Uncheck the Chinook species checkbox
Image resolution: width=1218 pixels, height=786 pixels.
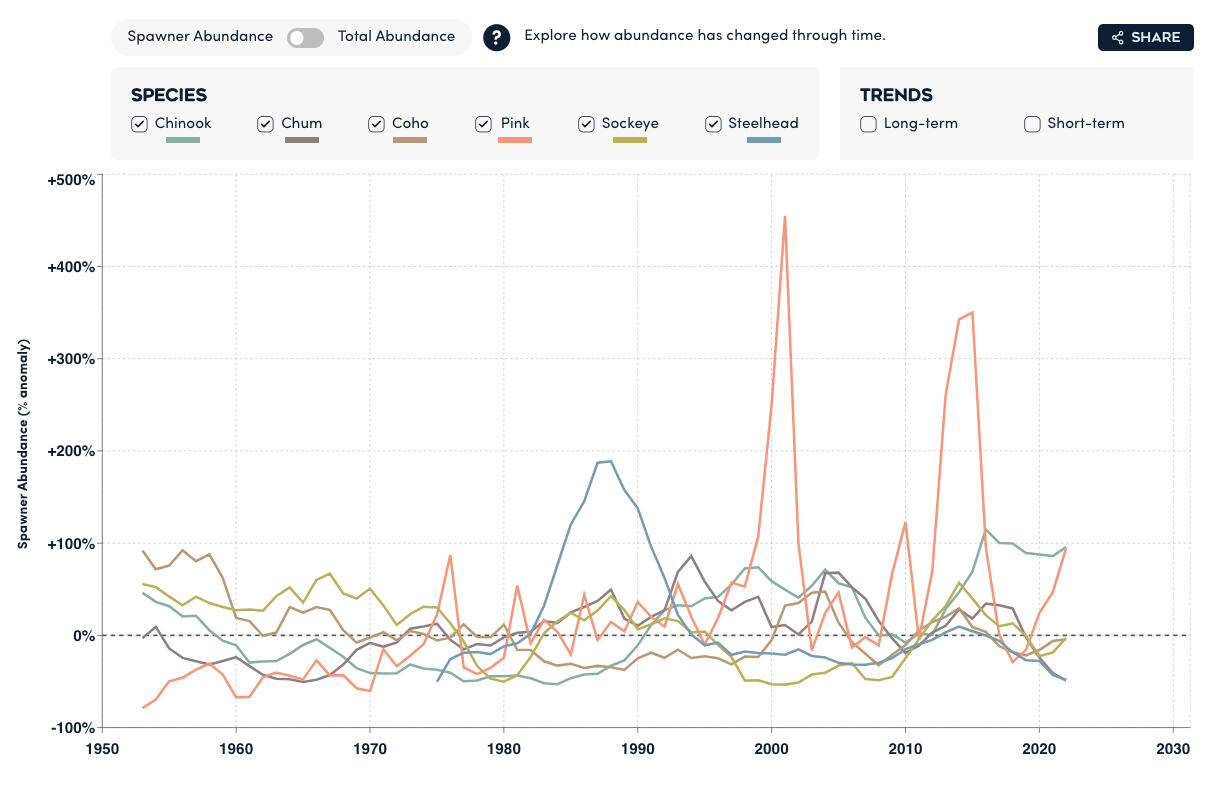click(140, 124)
